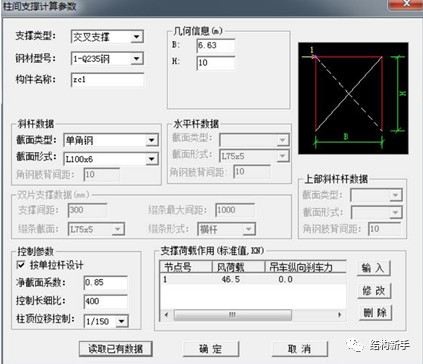Screen dimensions: 423x364
Task: Click the 吊车纵向刹车力 column header
Action: 306,267
